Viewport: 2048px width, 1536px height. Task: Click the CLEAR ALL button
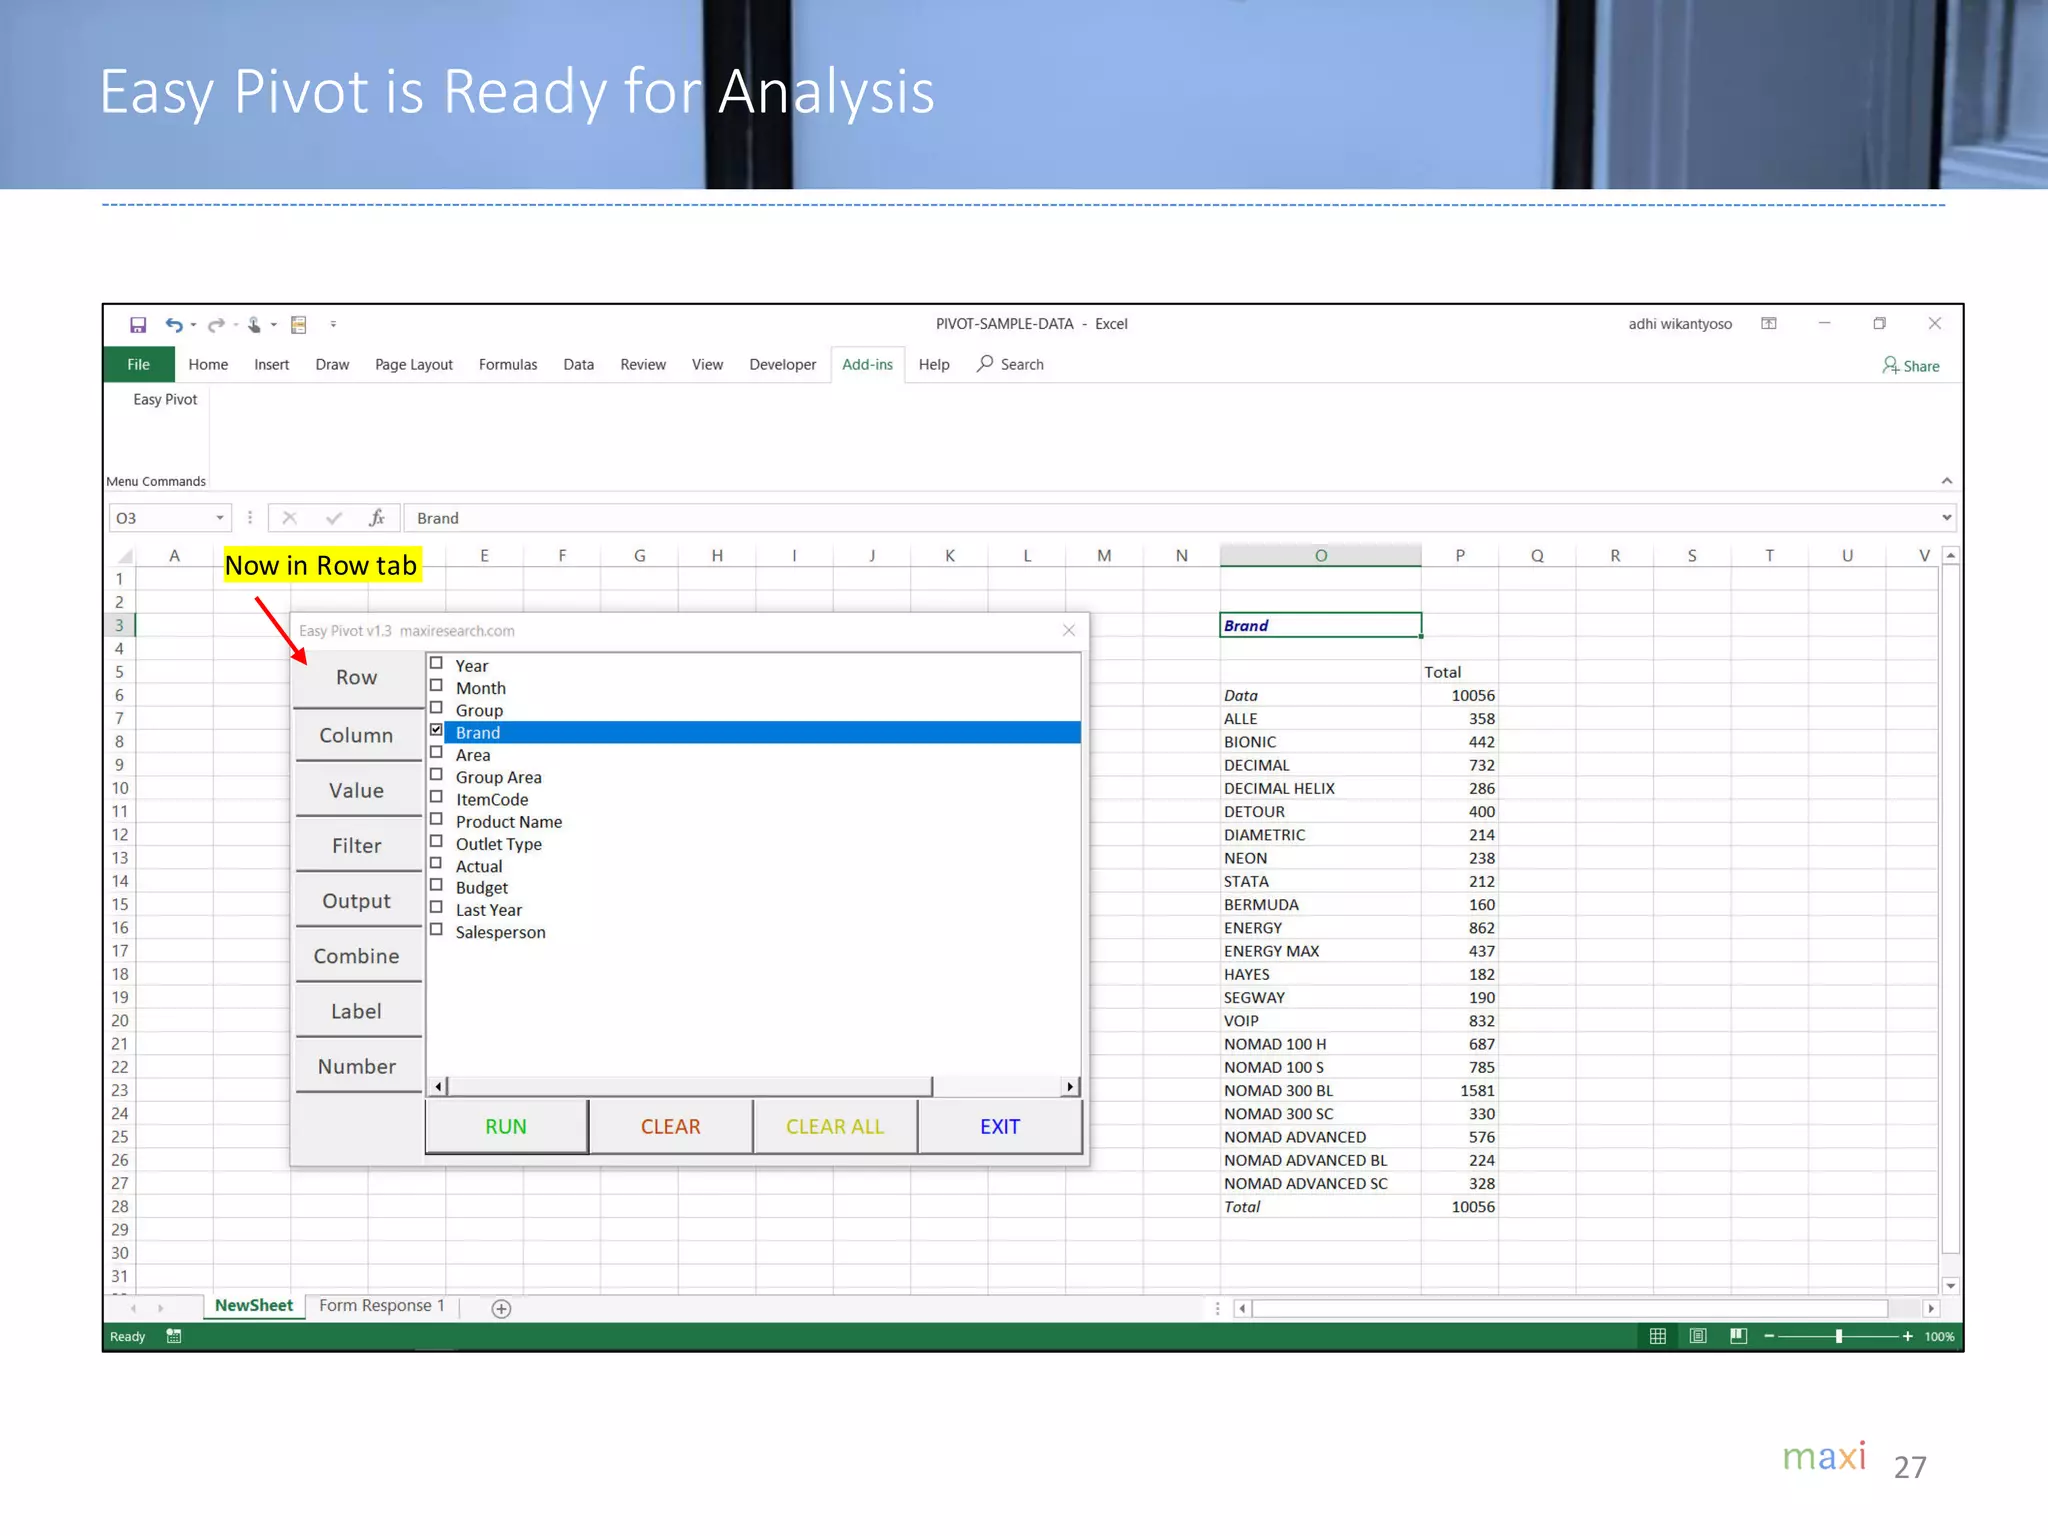pyautogui.click(x=835, y=1127)
